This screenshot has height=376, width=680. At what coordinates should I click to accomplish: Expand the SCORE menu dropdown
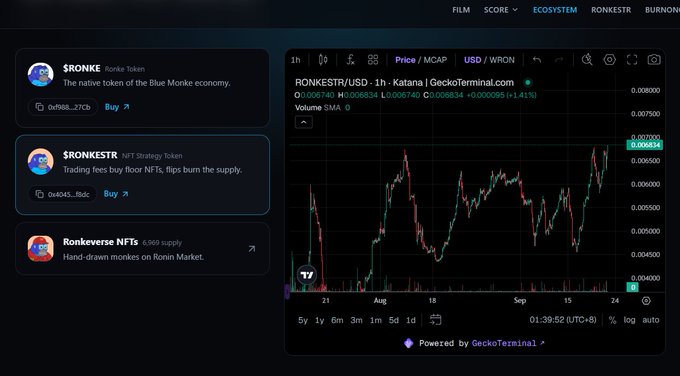coord(500,10)
